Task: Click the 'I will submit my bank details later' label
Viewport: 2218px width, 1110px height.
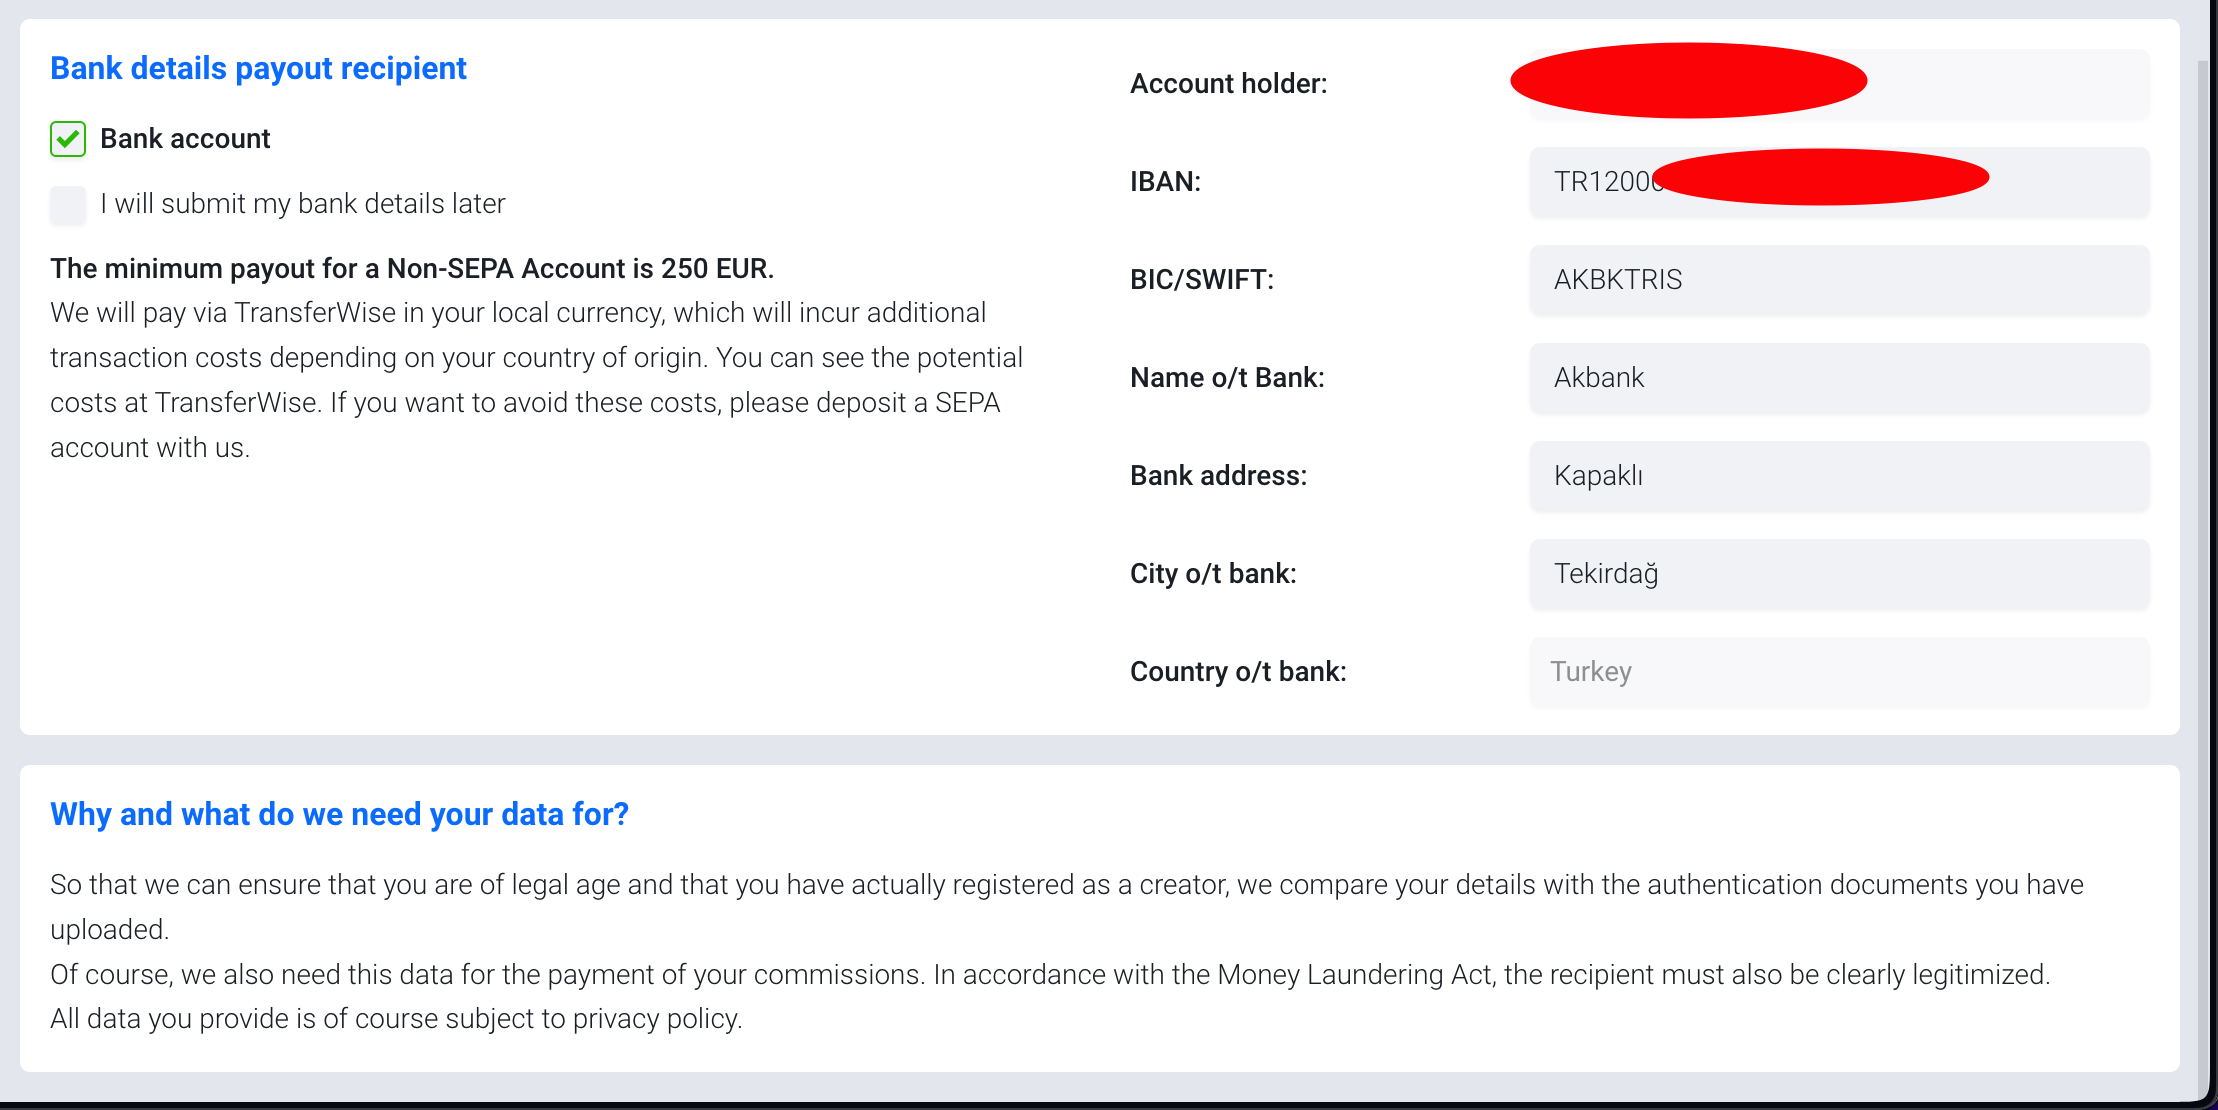Action: (303, 204)
